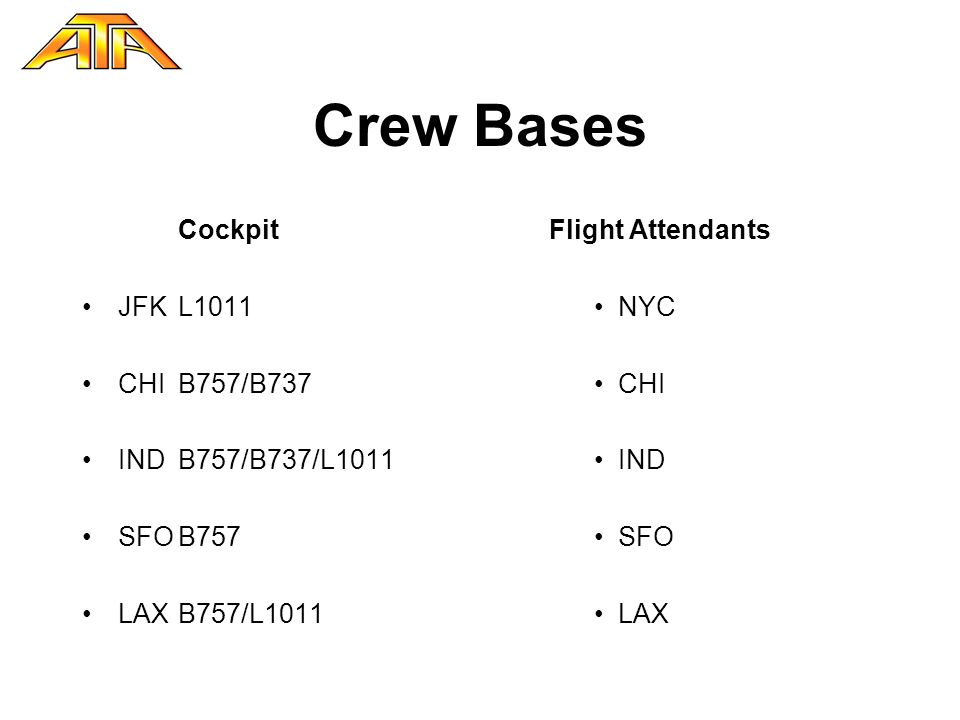This screenshot has height=720, width=960.
Task: Click SFO in flight attendants list
Action: click(646, 537)
